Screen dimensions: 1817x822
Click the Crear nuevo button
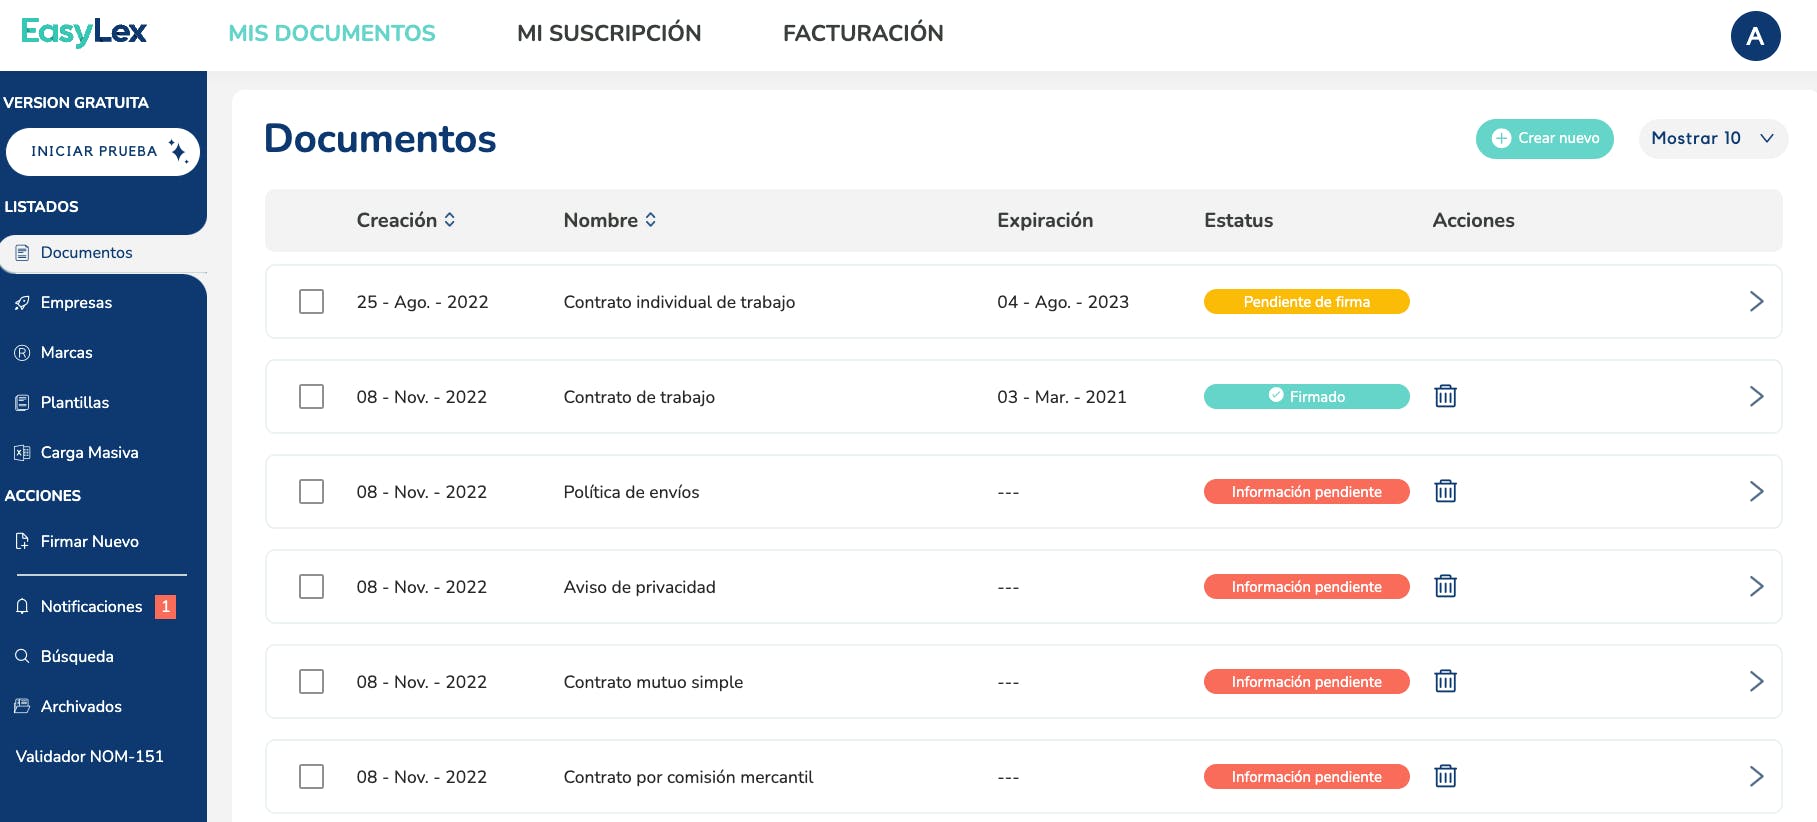(x=1544, y=138)
